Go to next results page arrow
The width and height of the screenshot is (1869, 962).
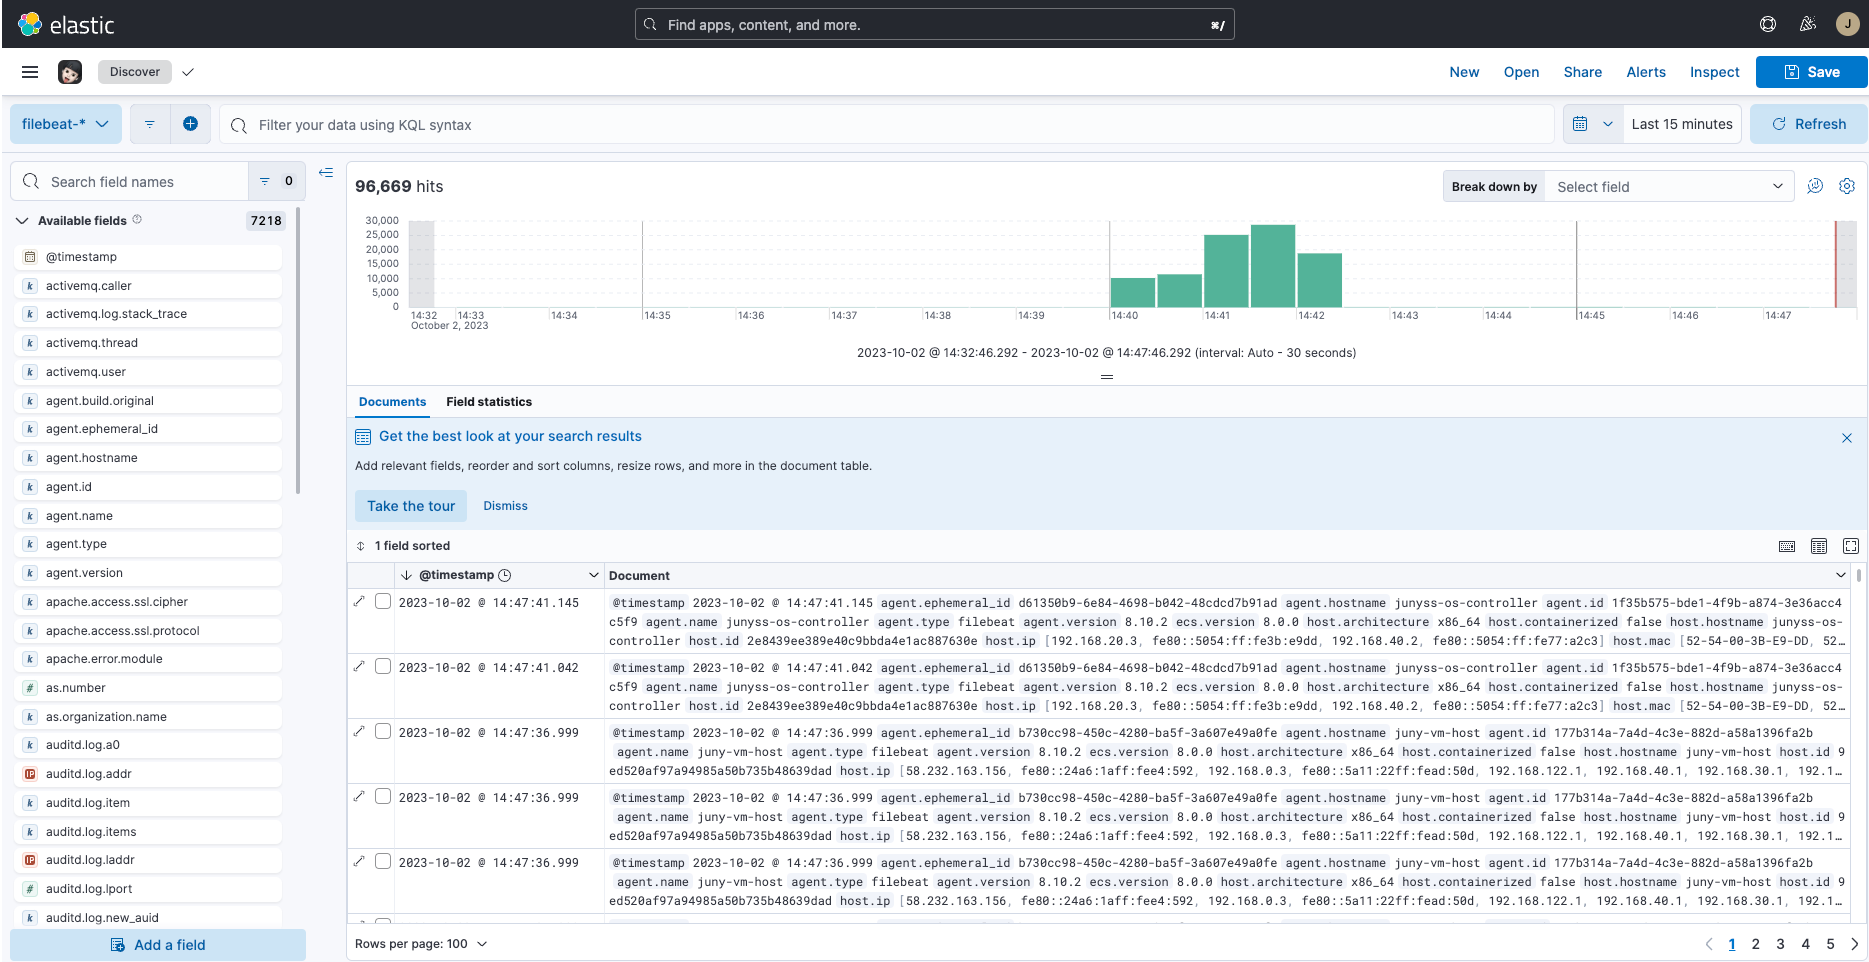click(1855, 944)
